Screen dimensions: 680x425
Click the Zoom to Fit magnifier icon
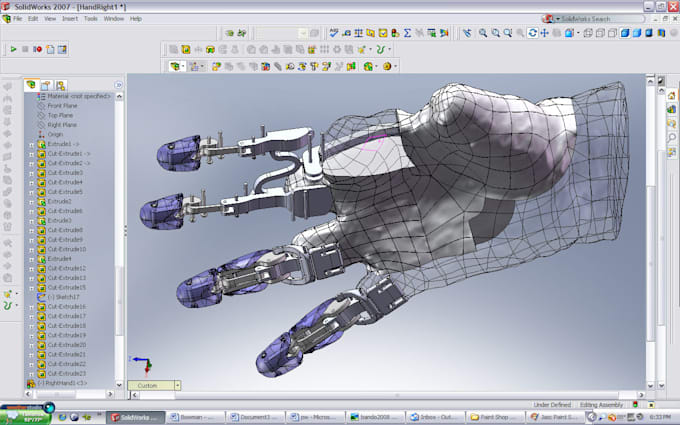(x=482, y=33)
